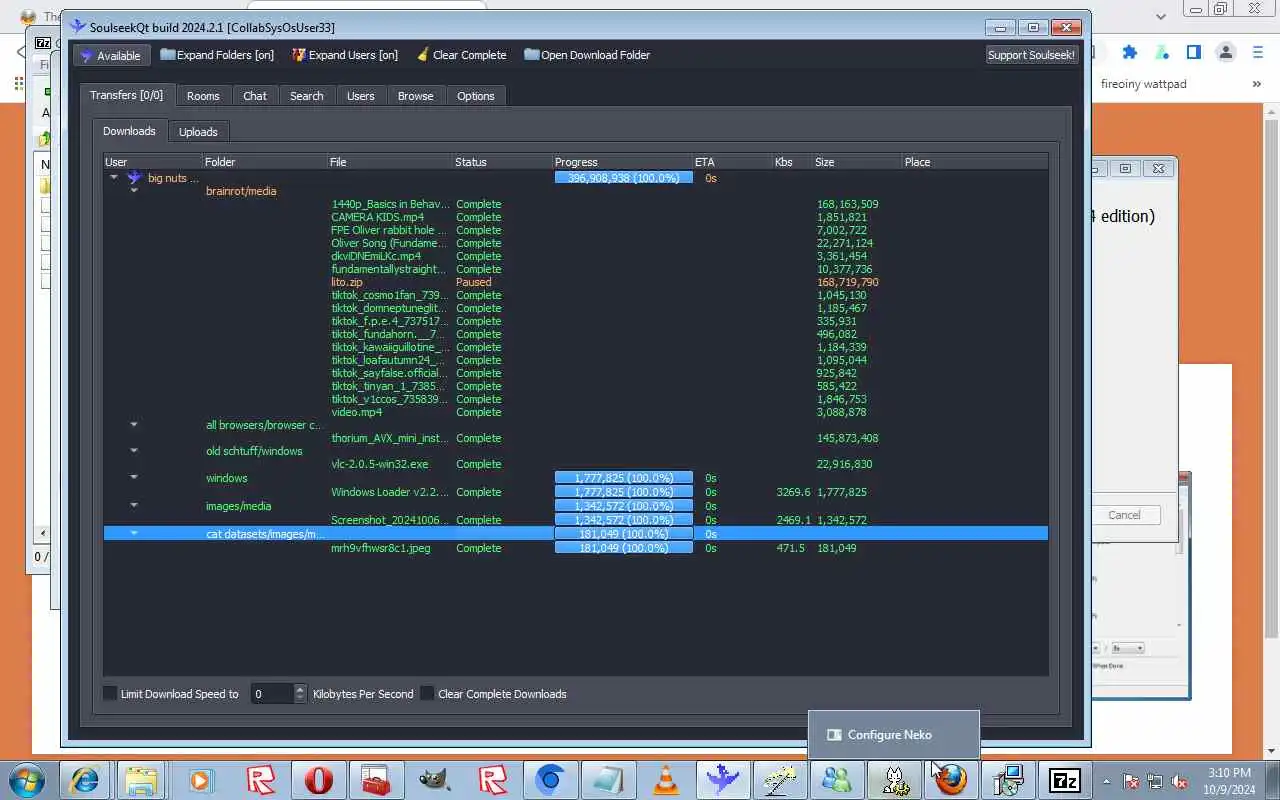Open the fireoiny wattpad bookmark
The image size is (1280, 800).
[1143, 84]
